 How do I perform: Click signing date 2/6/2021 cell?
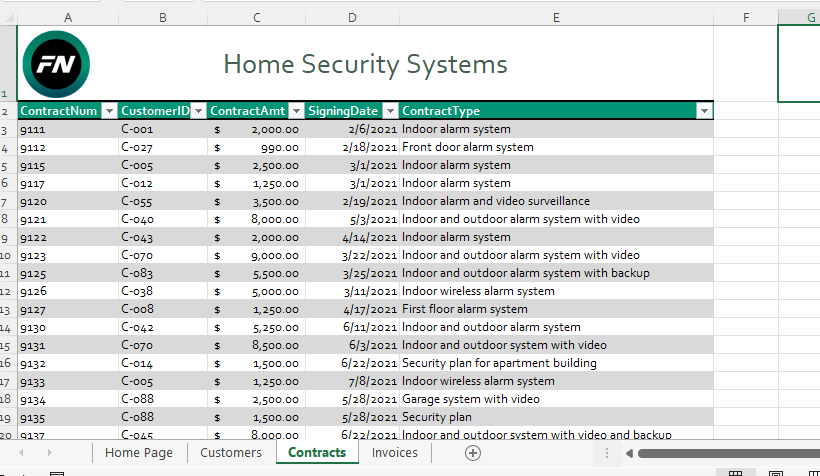[x=352, y=129]
